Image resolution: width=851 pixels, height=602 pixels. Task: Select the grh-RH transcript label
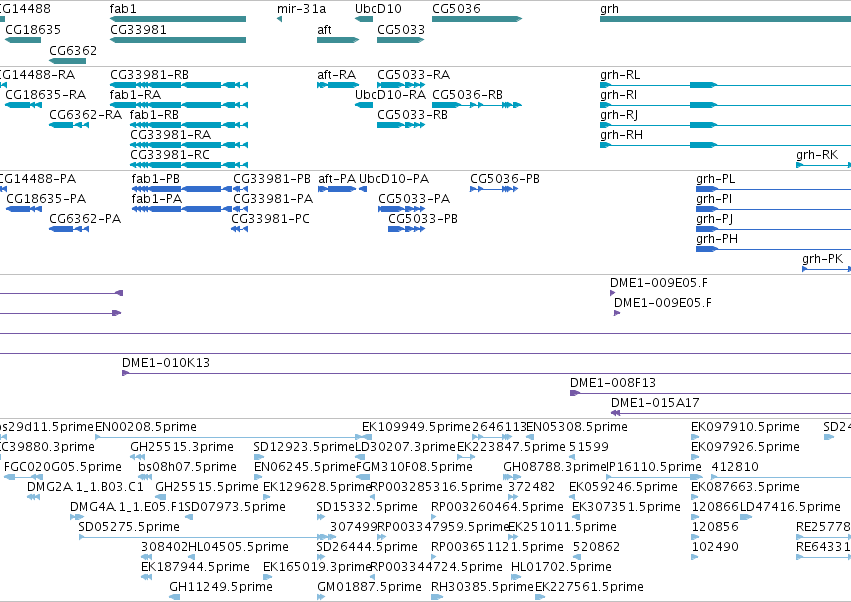coord(621,135)
